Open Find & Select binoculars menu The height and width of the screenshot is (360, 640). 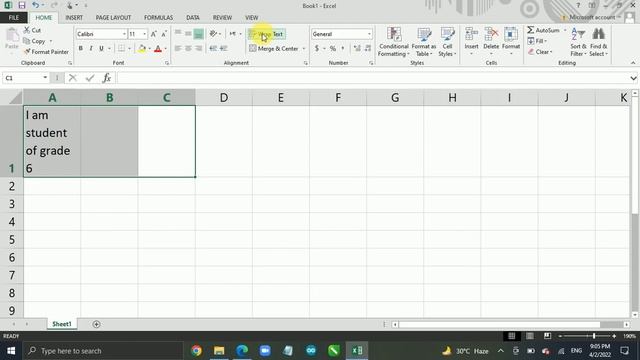598,42
